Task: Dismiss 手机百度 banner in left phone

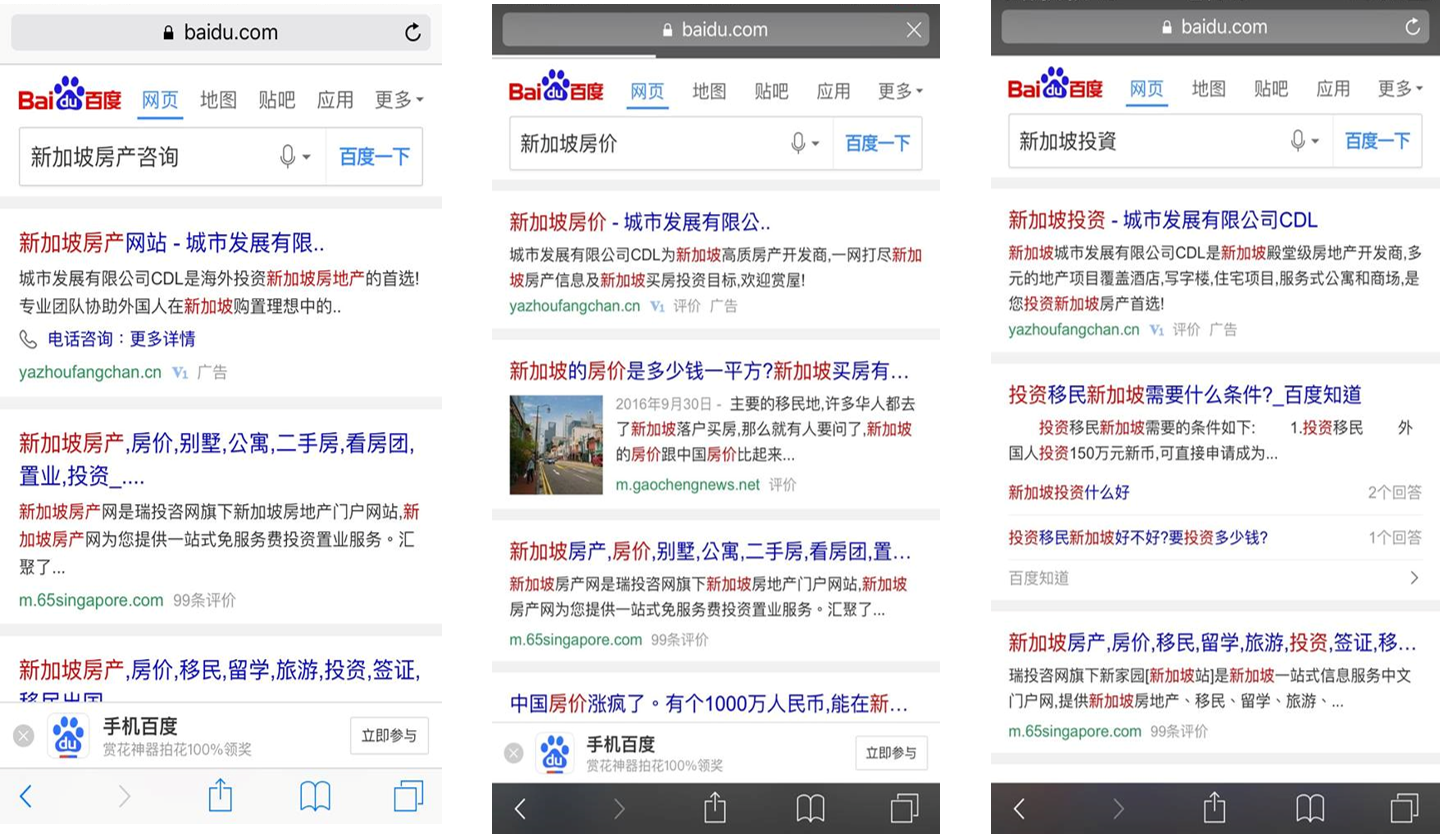Action: click(24, 736)
